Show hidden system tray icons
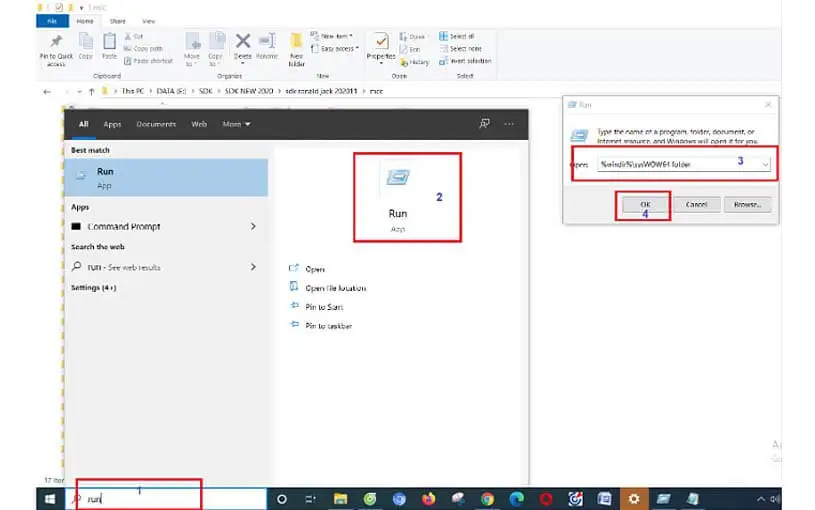The height and width of the screenshot is (510, 815). click(x=760, y=499)
